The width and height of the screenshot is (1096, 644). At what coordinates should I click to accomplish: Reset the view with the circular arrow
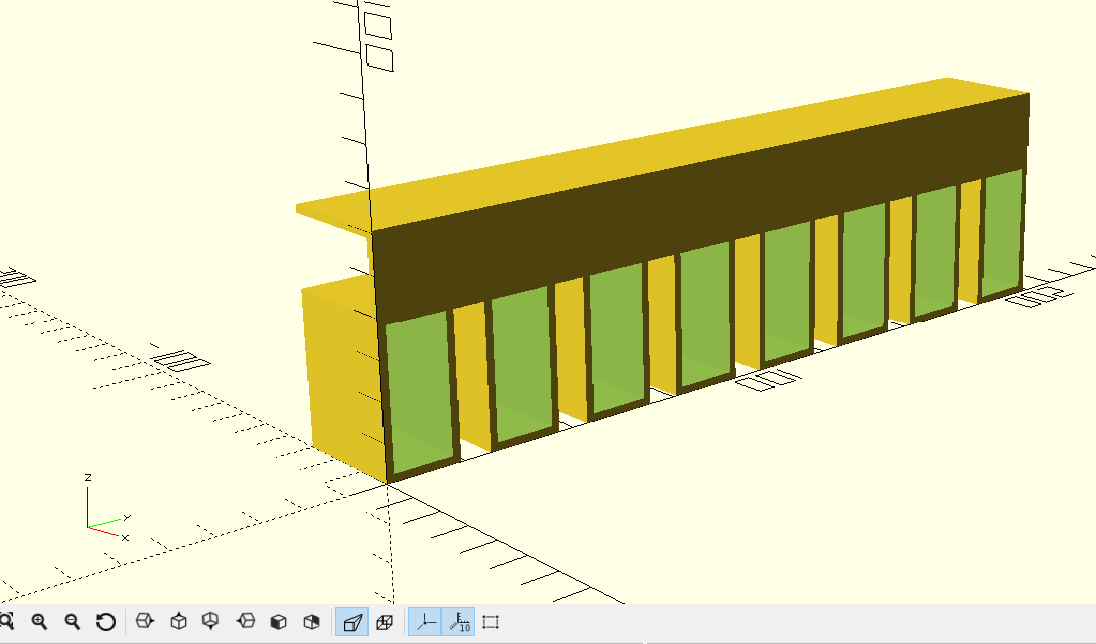point(106,622)
